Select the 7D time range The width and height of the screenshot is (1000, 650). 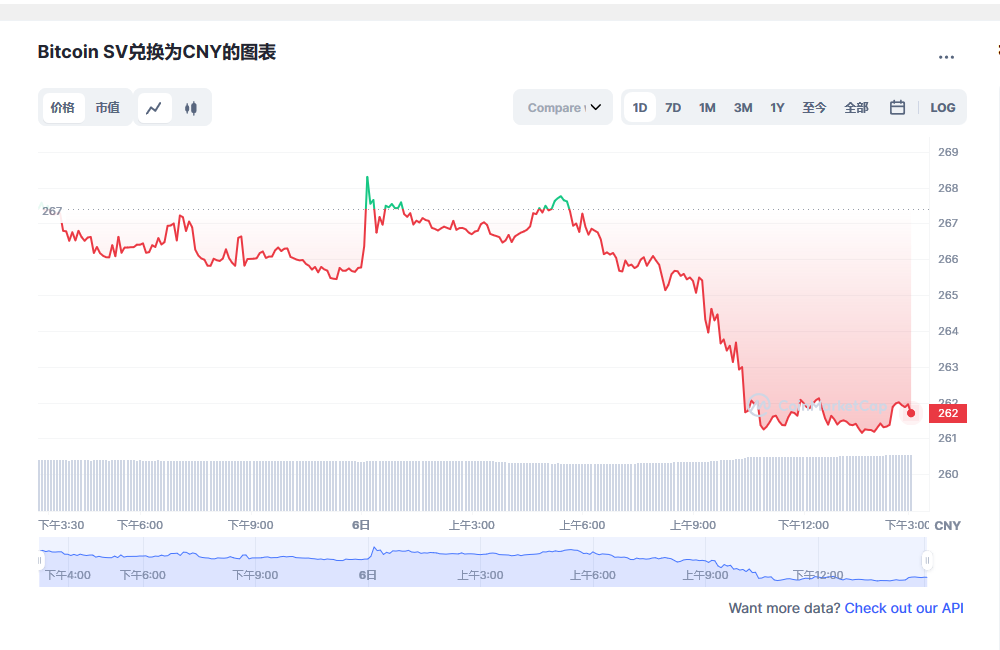click(x=673, y=108)
